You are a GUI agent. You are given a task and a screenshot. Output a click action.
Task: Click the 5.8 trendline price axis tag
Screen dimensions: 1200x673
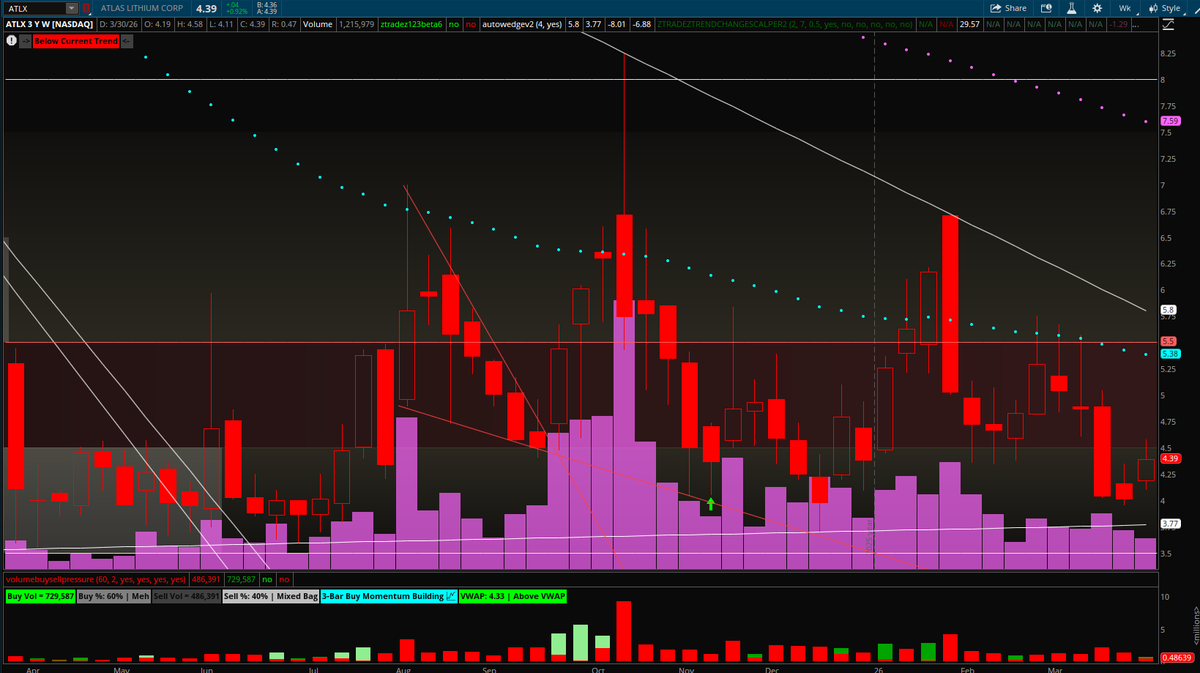point(1168,311)
